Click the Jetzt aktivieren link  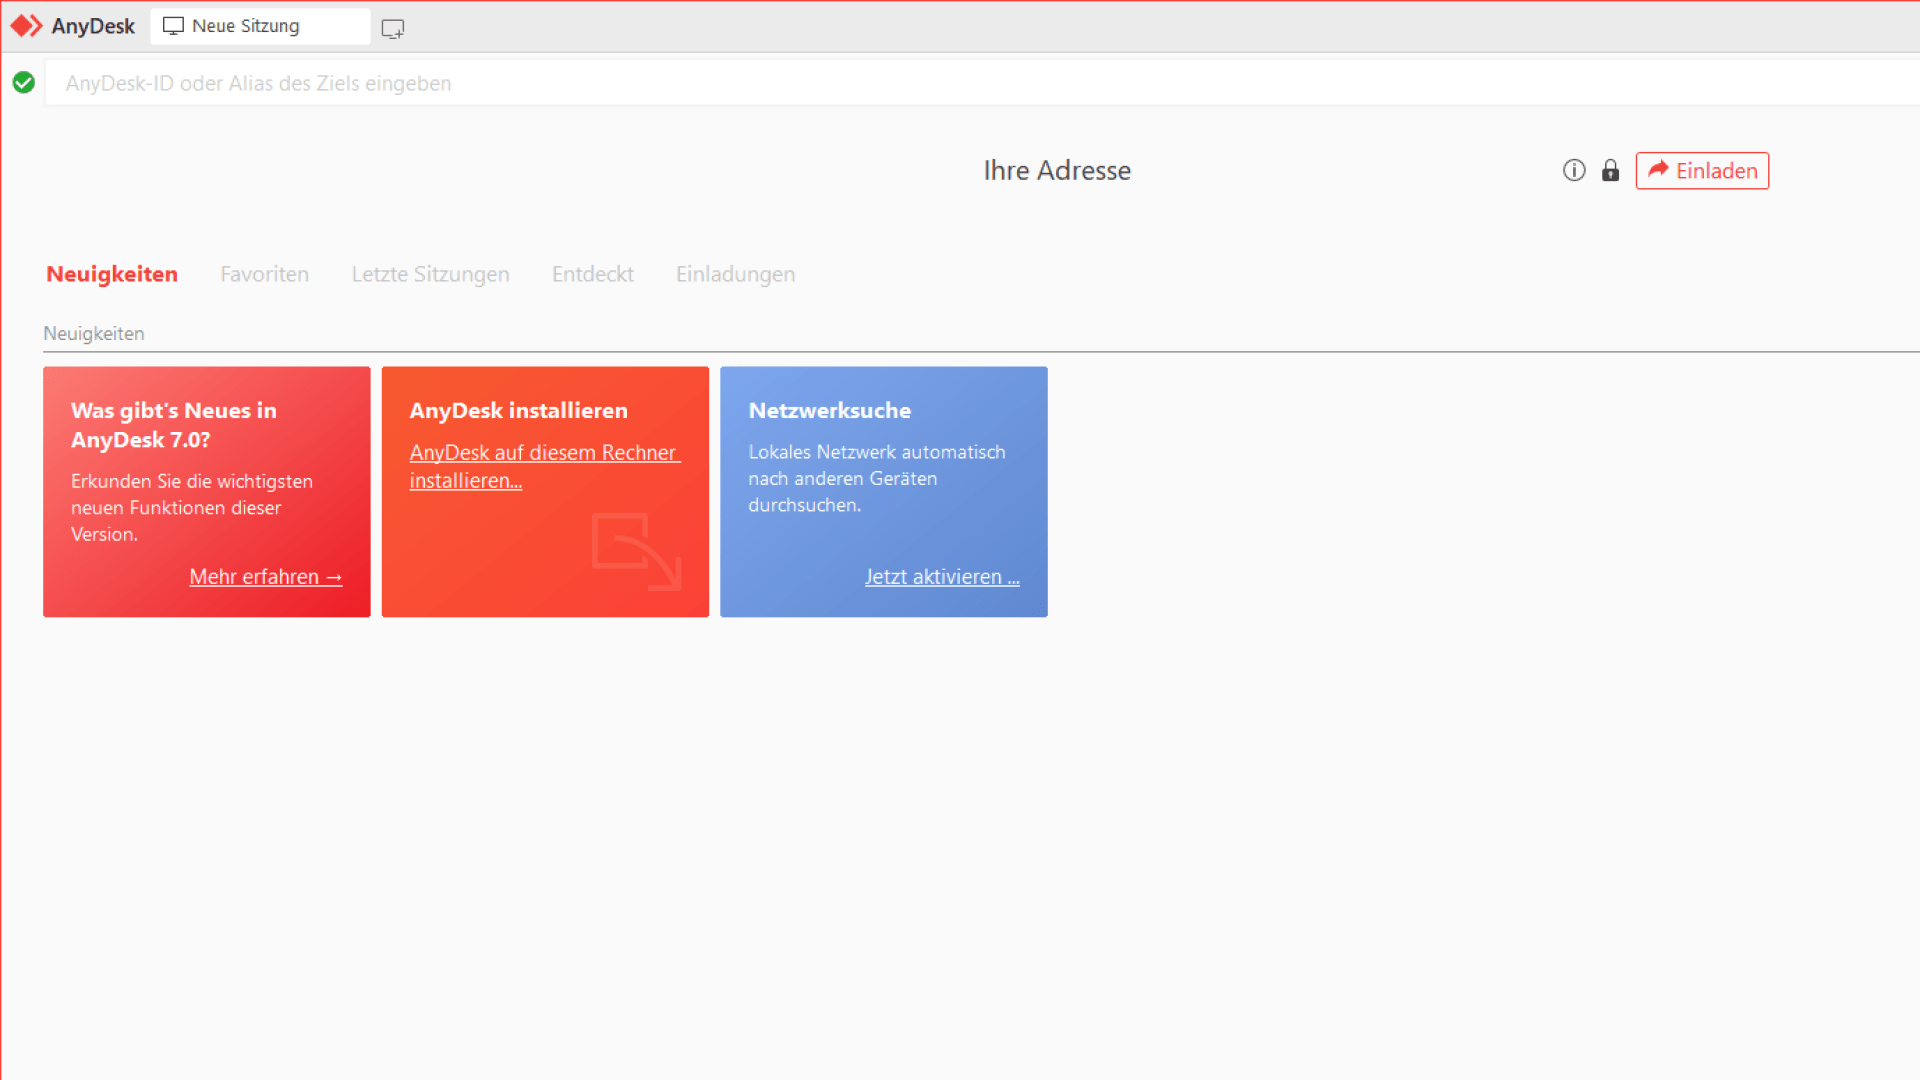click(x=942, y=577)
